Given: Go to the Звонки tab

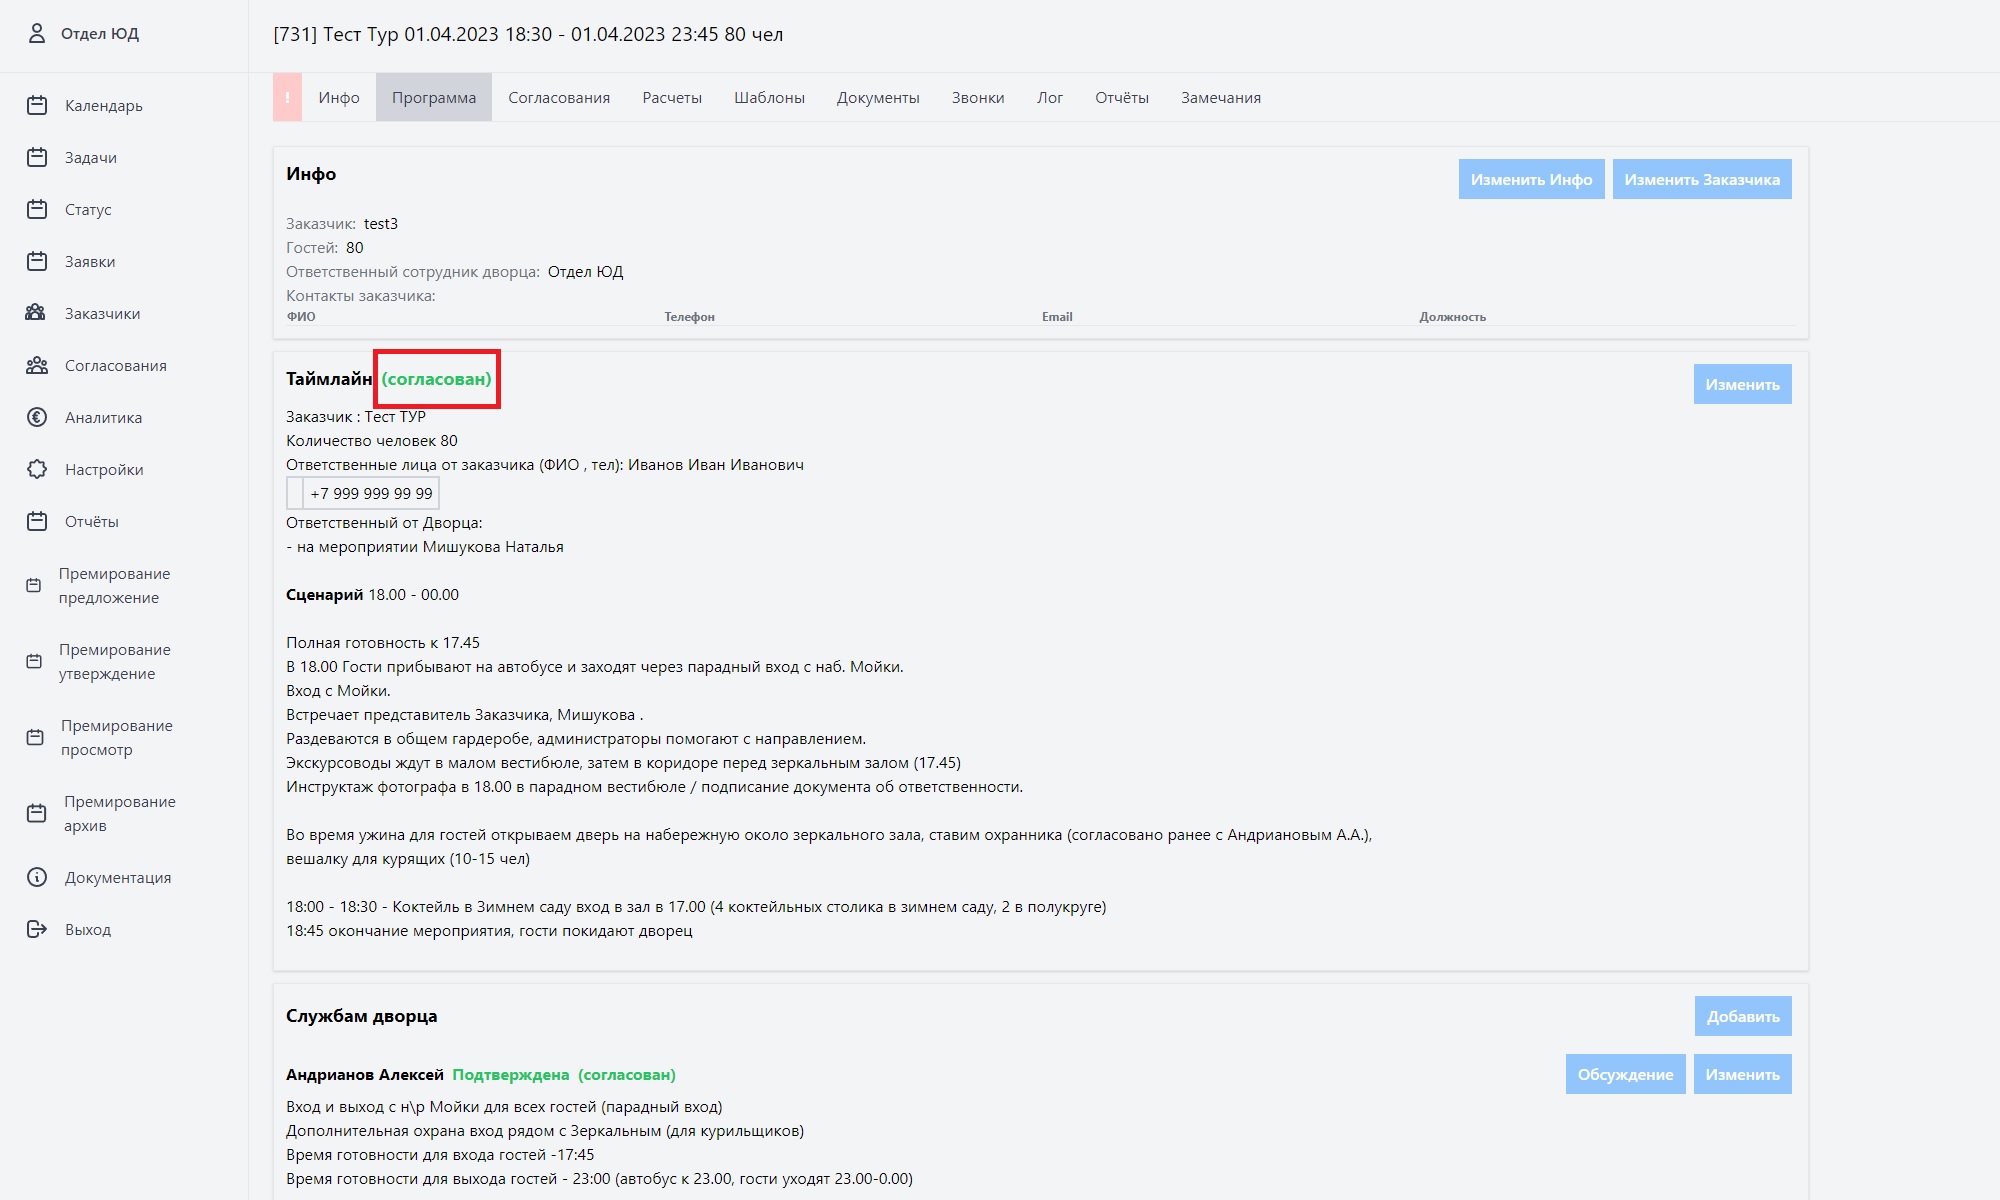Looking at the screenshot, I should click(x=977, y=97).
